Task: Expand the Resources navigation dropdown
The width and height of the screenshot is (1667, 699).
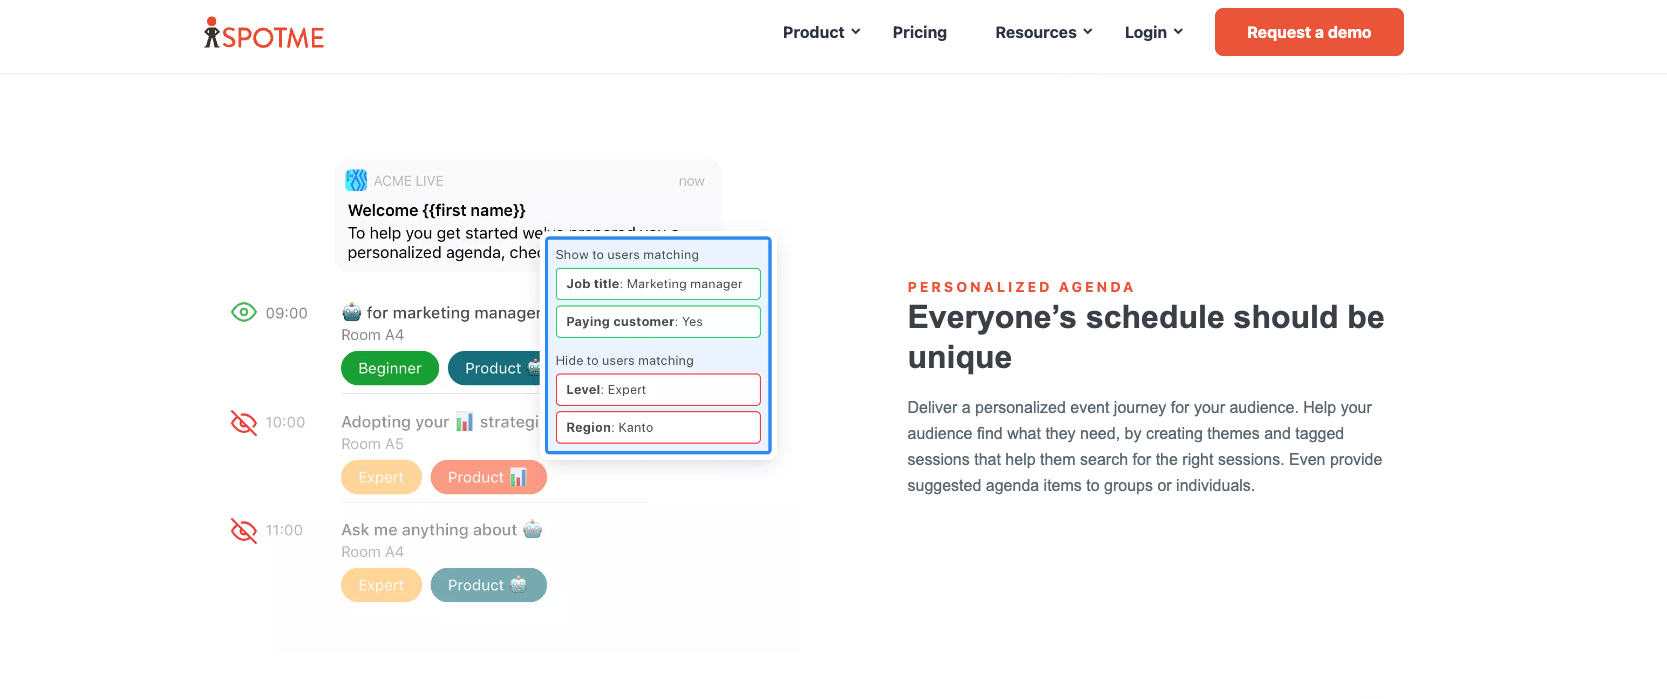Action: tap(1043, 32)
